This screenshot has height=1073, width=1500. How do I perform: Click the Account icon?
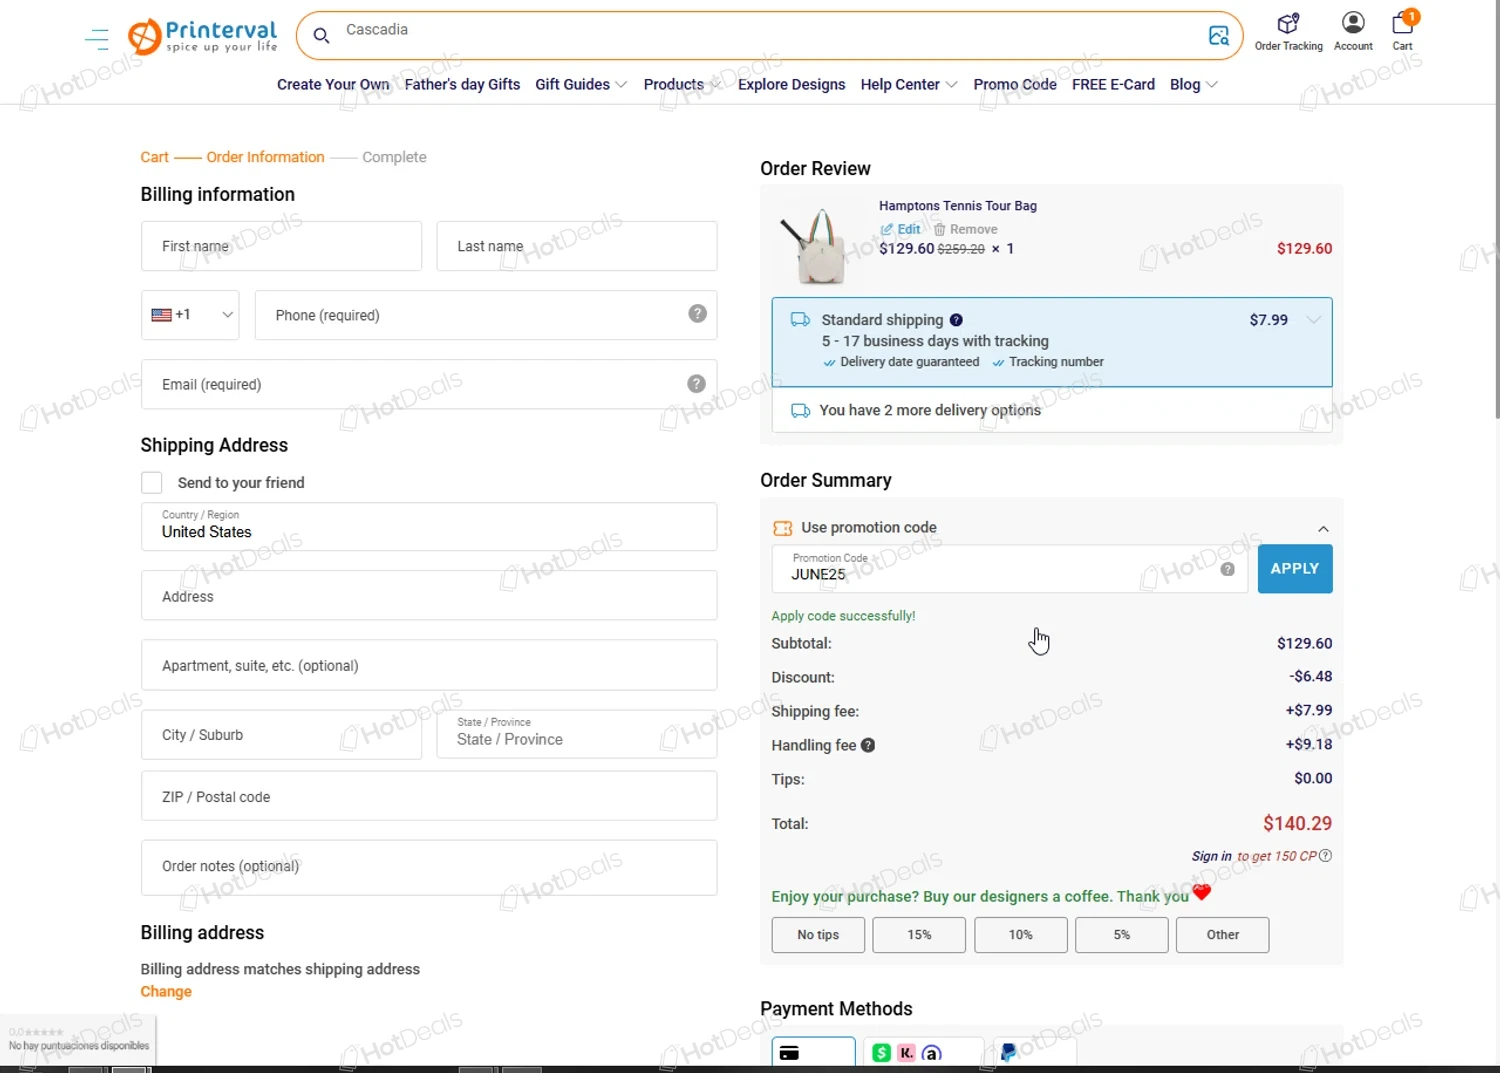point(1352,22)
